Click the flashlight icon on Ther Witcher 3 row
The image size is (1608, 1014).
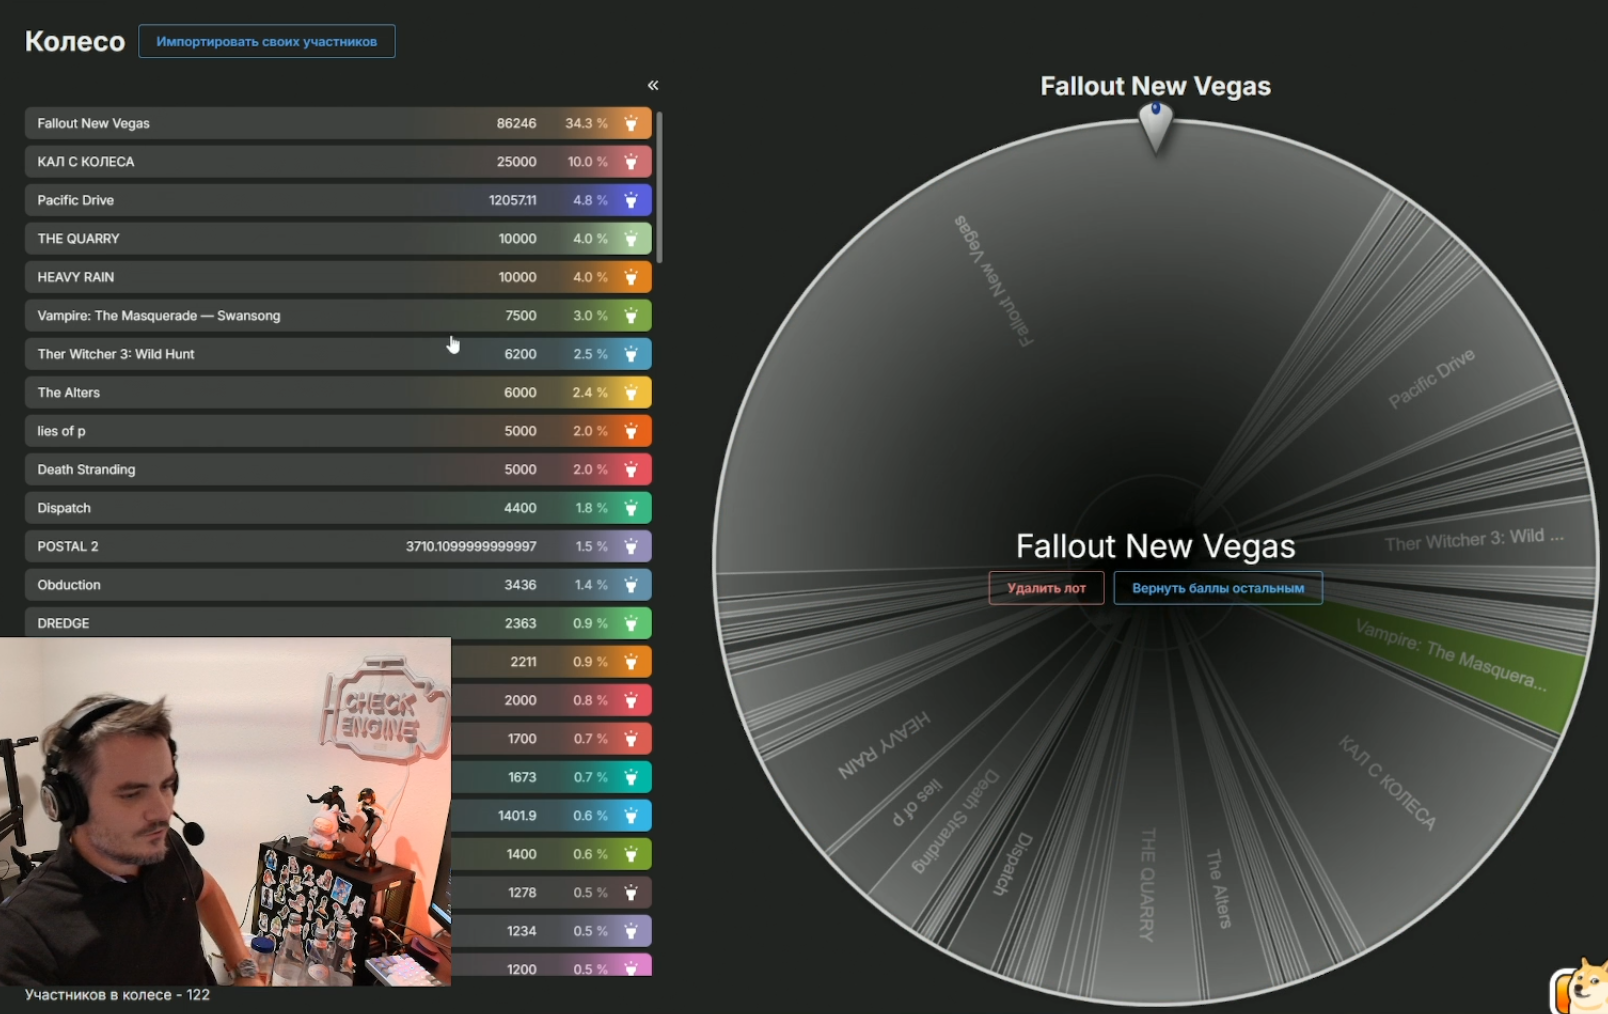(x=631, y=354)
